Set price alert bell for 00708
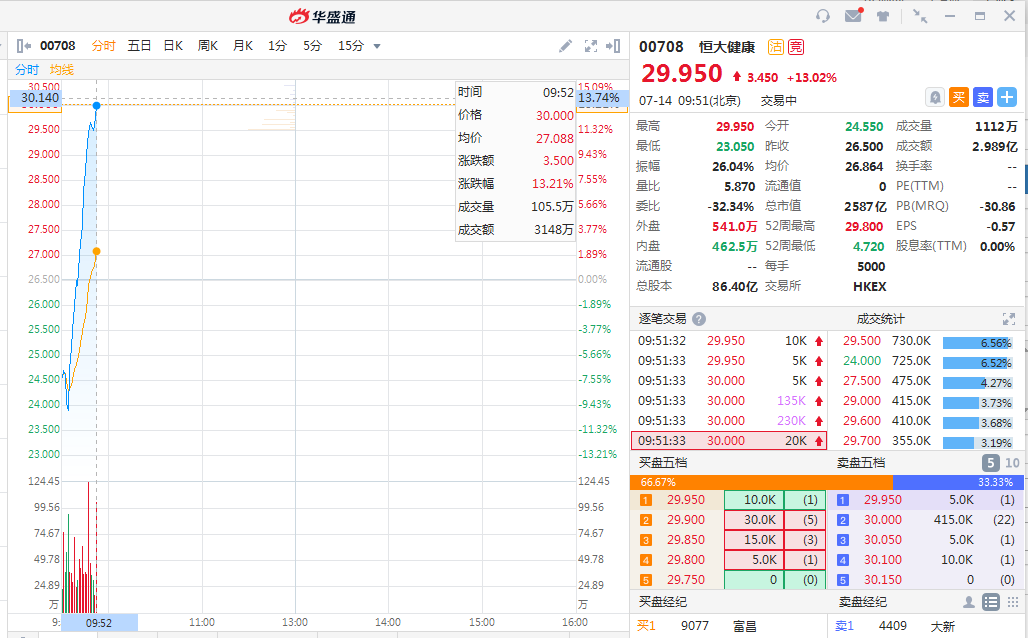This screenshot has height=638, width=1028. [x=935, y=97]
